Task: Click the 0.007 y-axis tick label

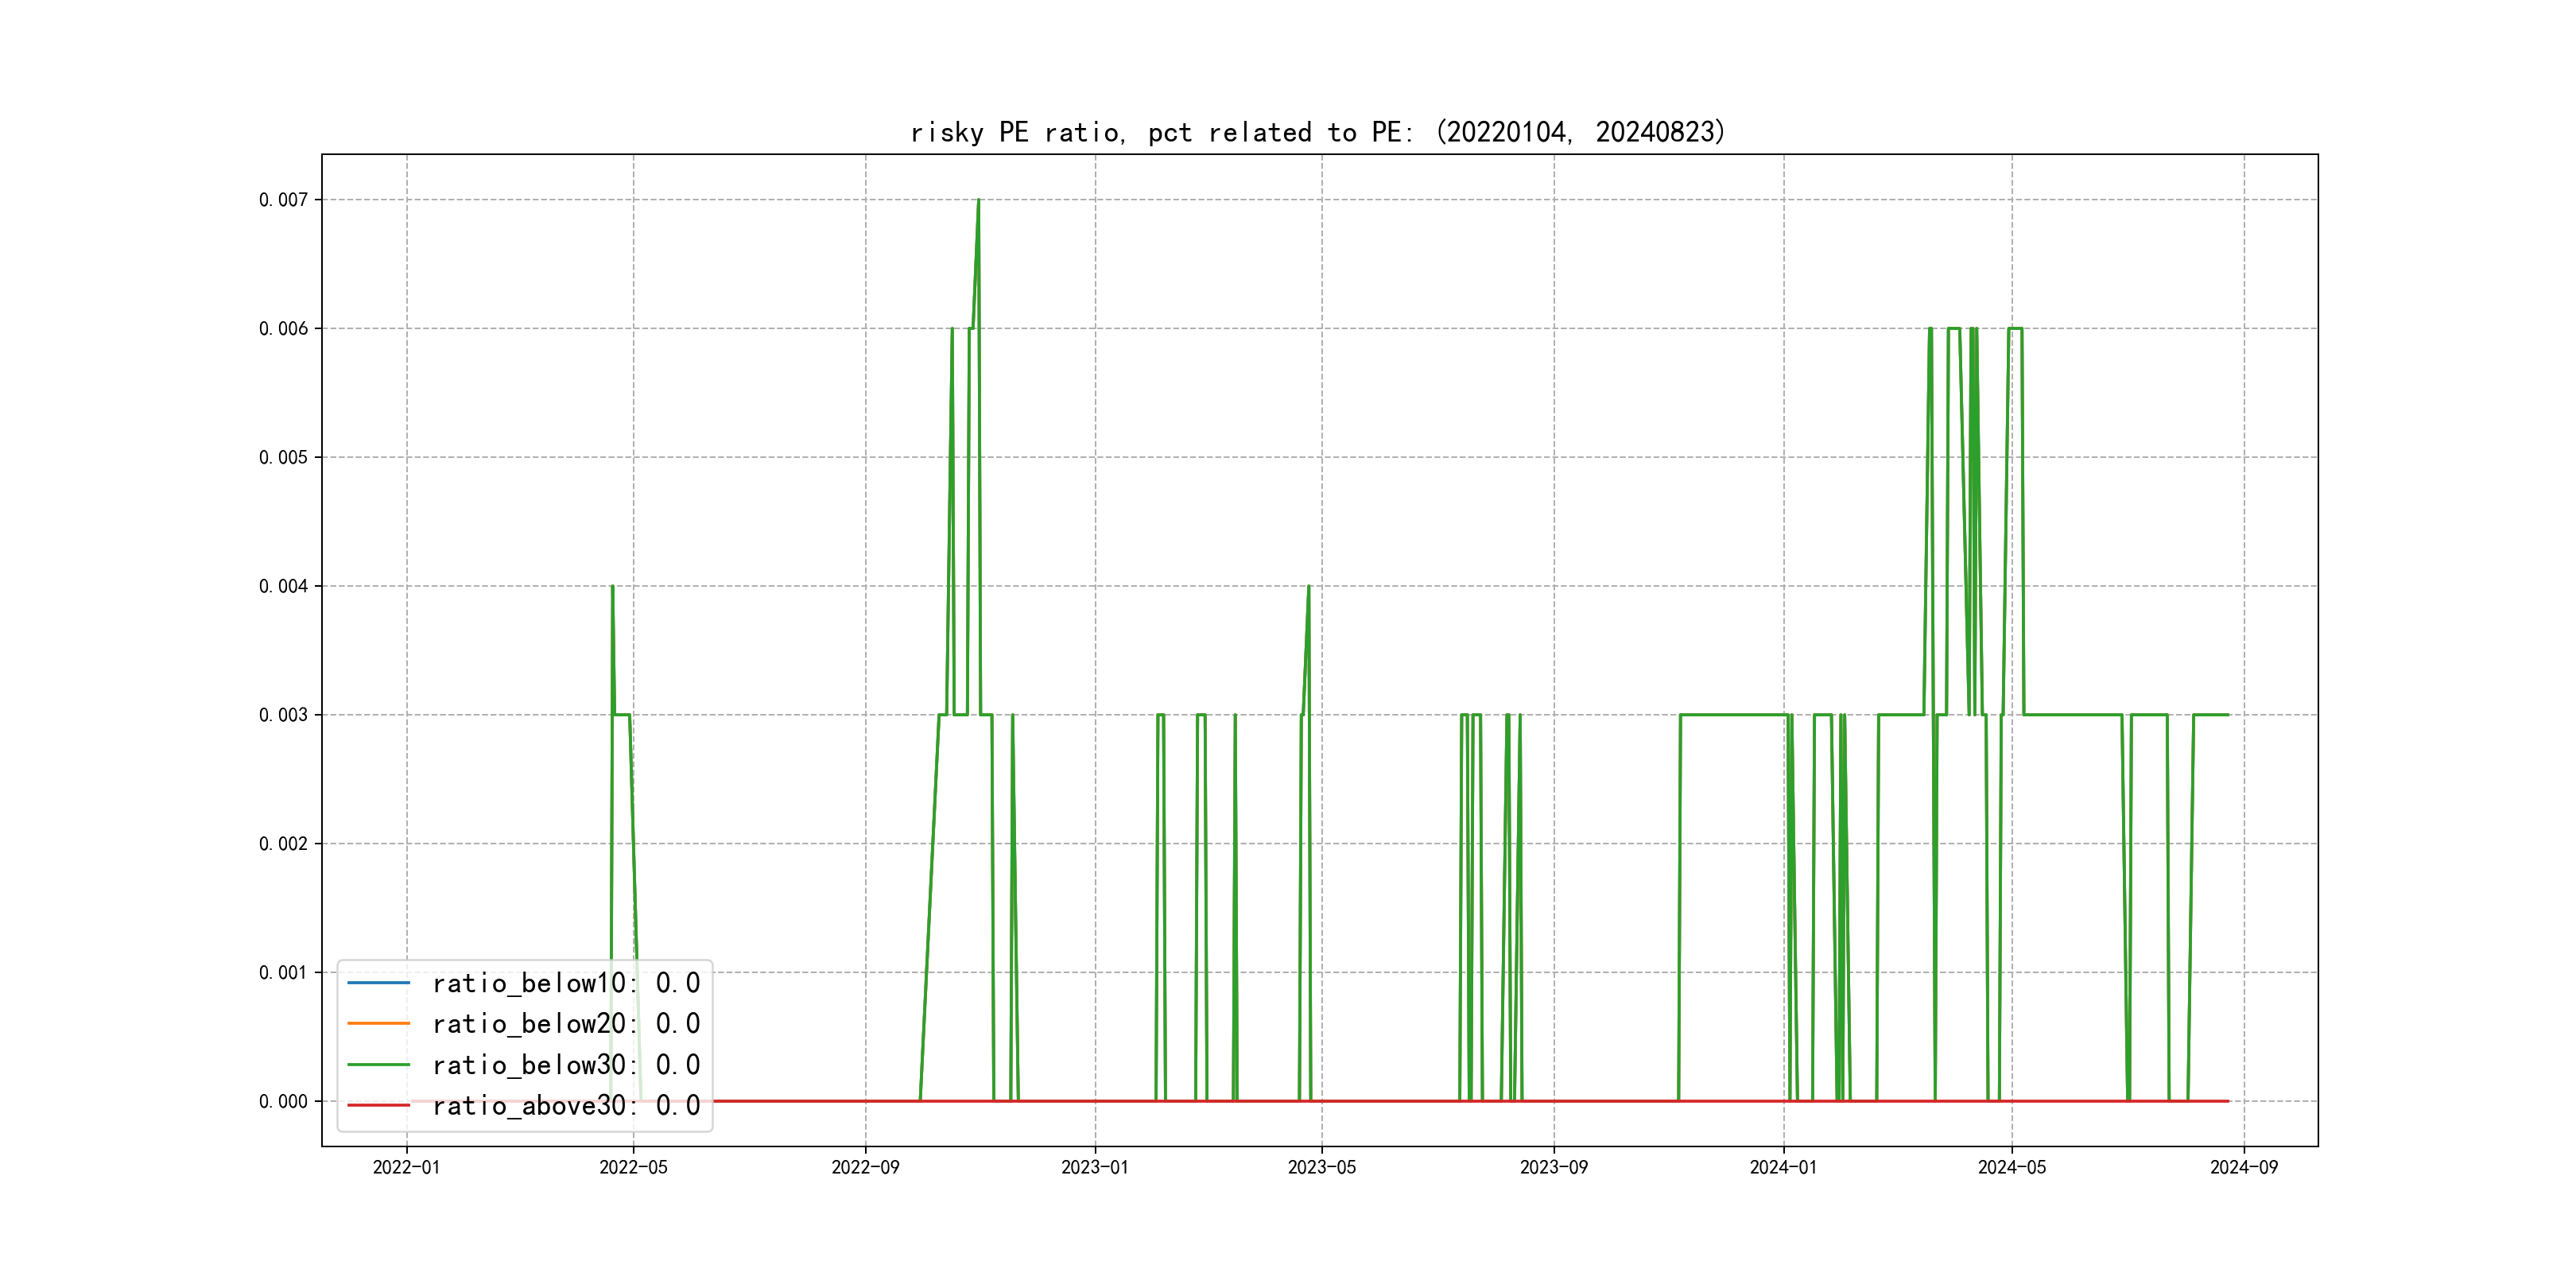Action: (283, 200)
